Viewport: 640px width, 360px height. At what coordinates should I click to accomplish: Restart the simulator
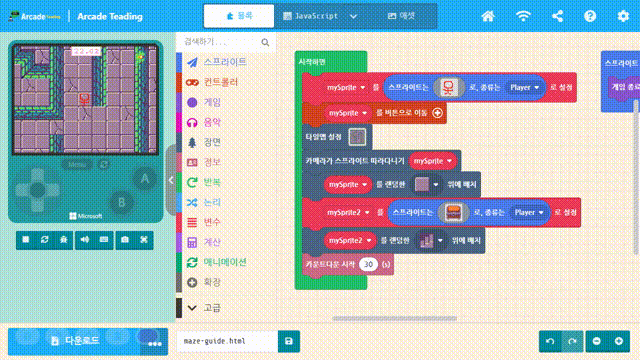(44, 240)
